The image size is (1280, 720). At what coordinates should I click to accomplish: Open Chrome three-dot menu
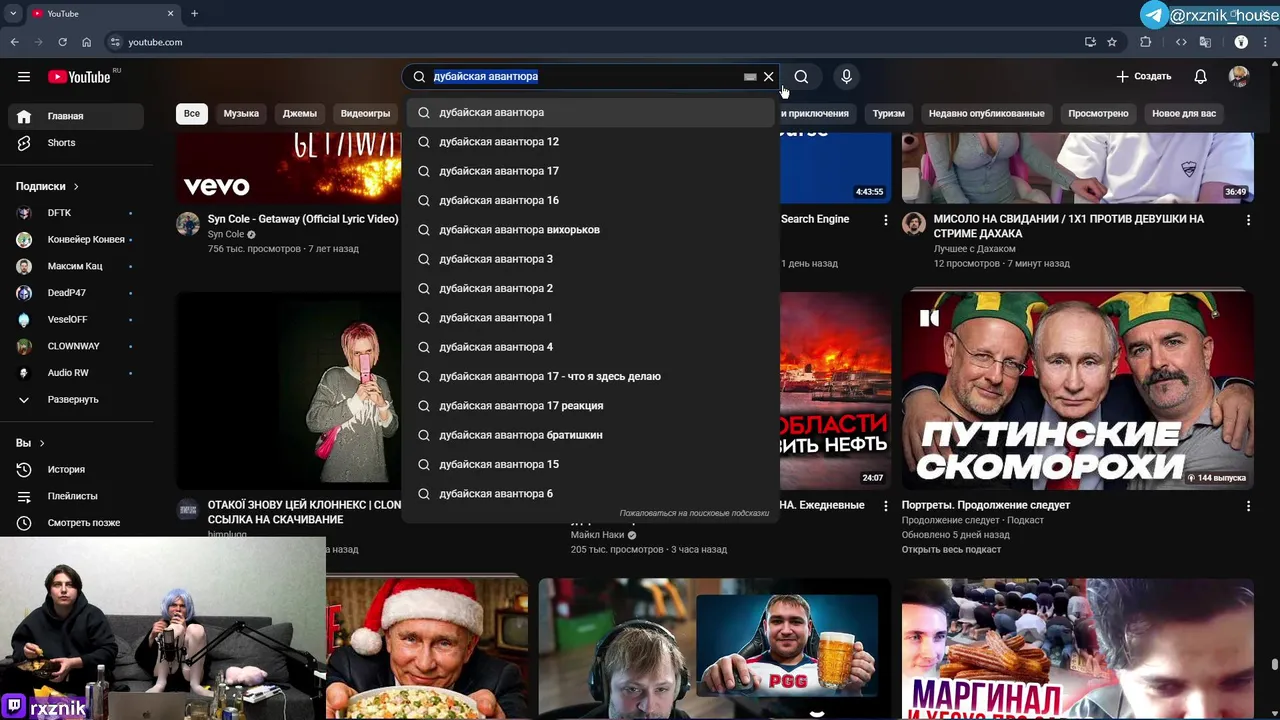[1266, 42]
